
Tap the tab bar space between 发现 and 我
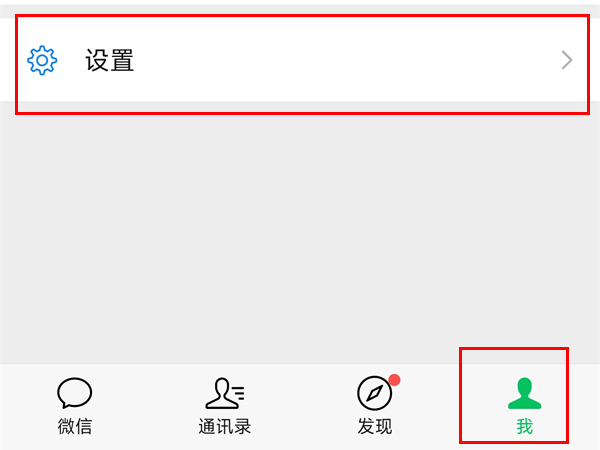click(429, 408)
